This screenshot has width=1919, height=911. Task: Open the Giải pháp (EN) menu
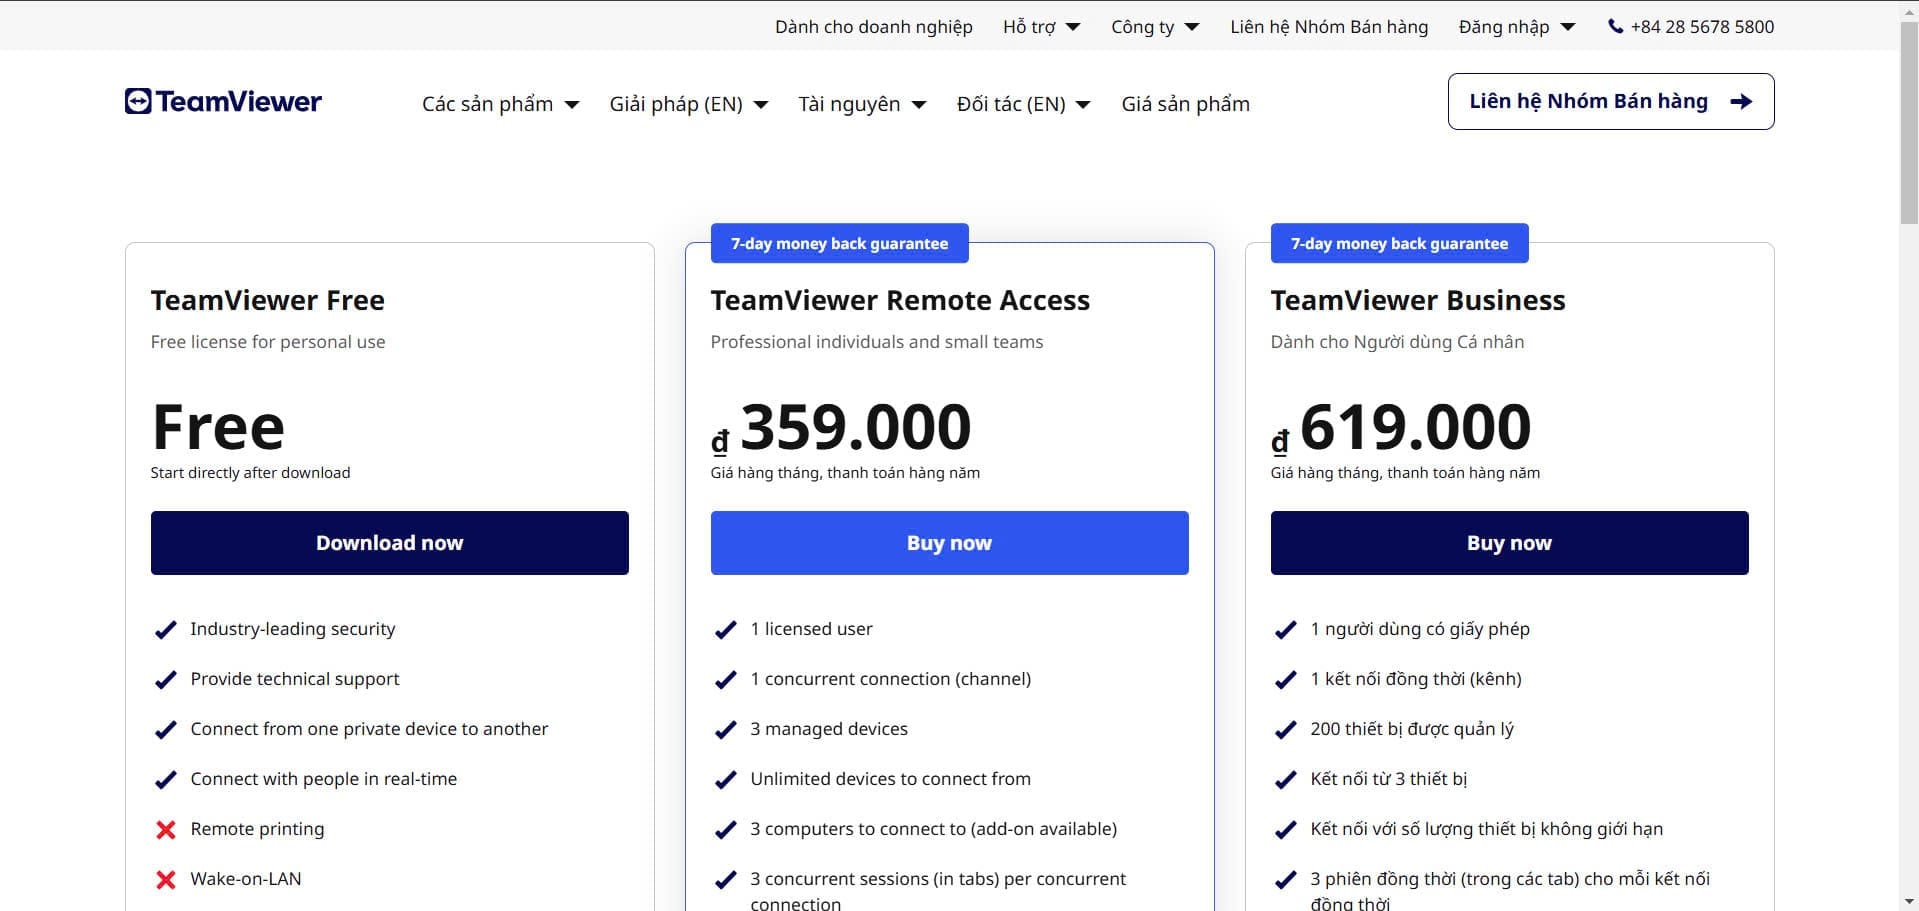point(688,104)
